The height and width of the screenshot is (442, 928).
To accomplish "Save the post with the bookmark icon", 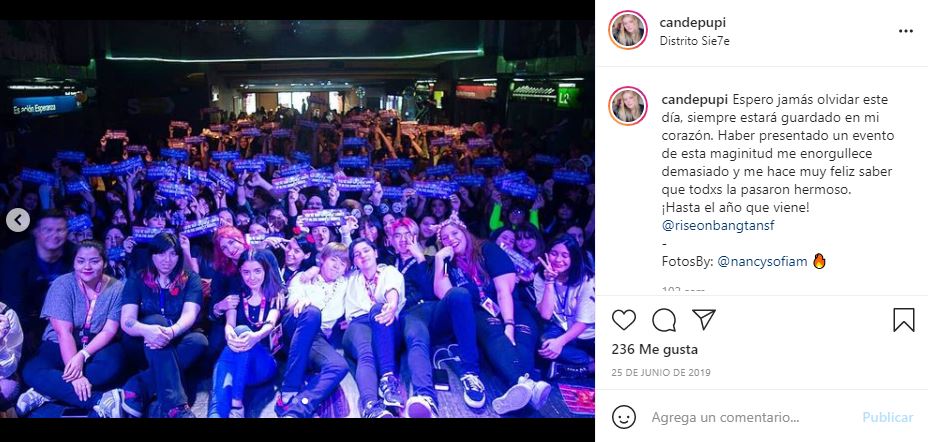I will click(x=904, y=320).
